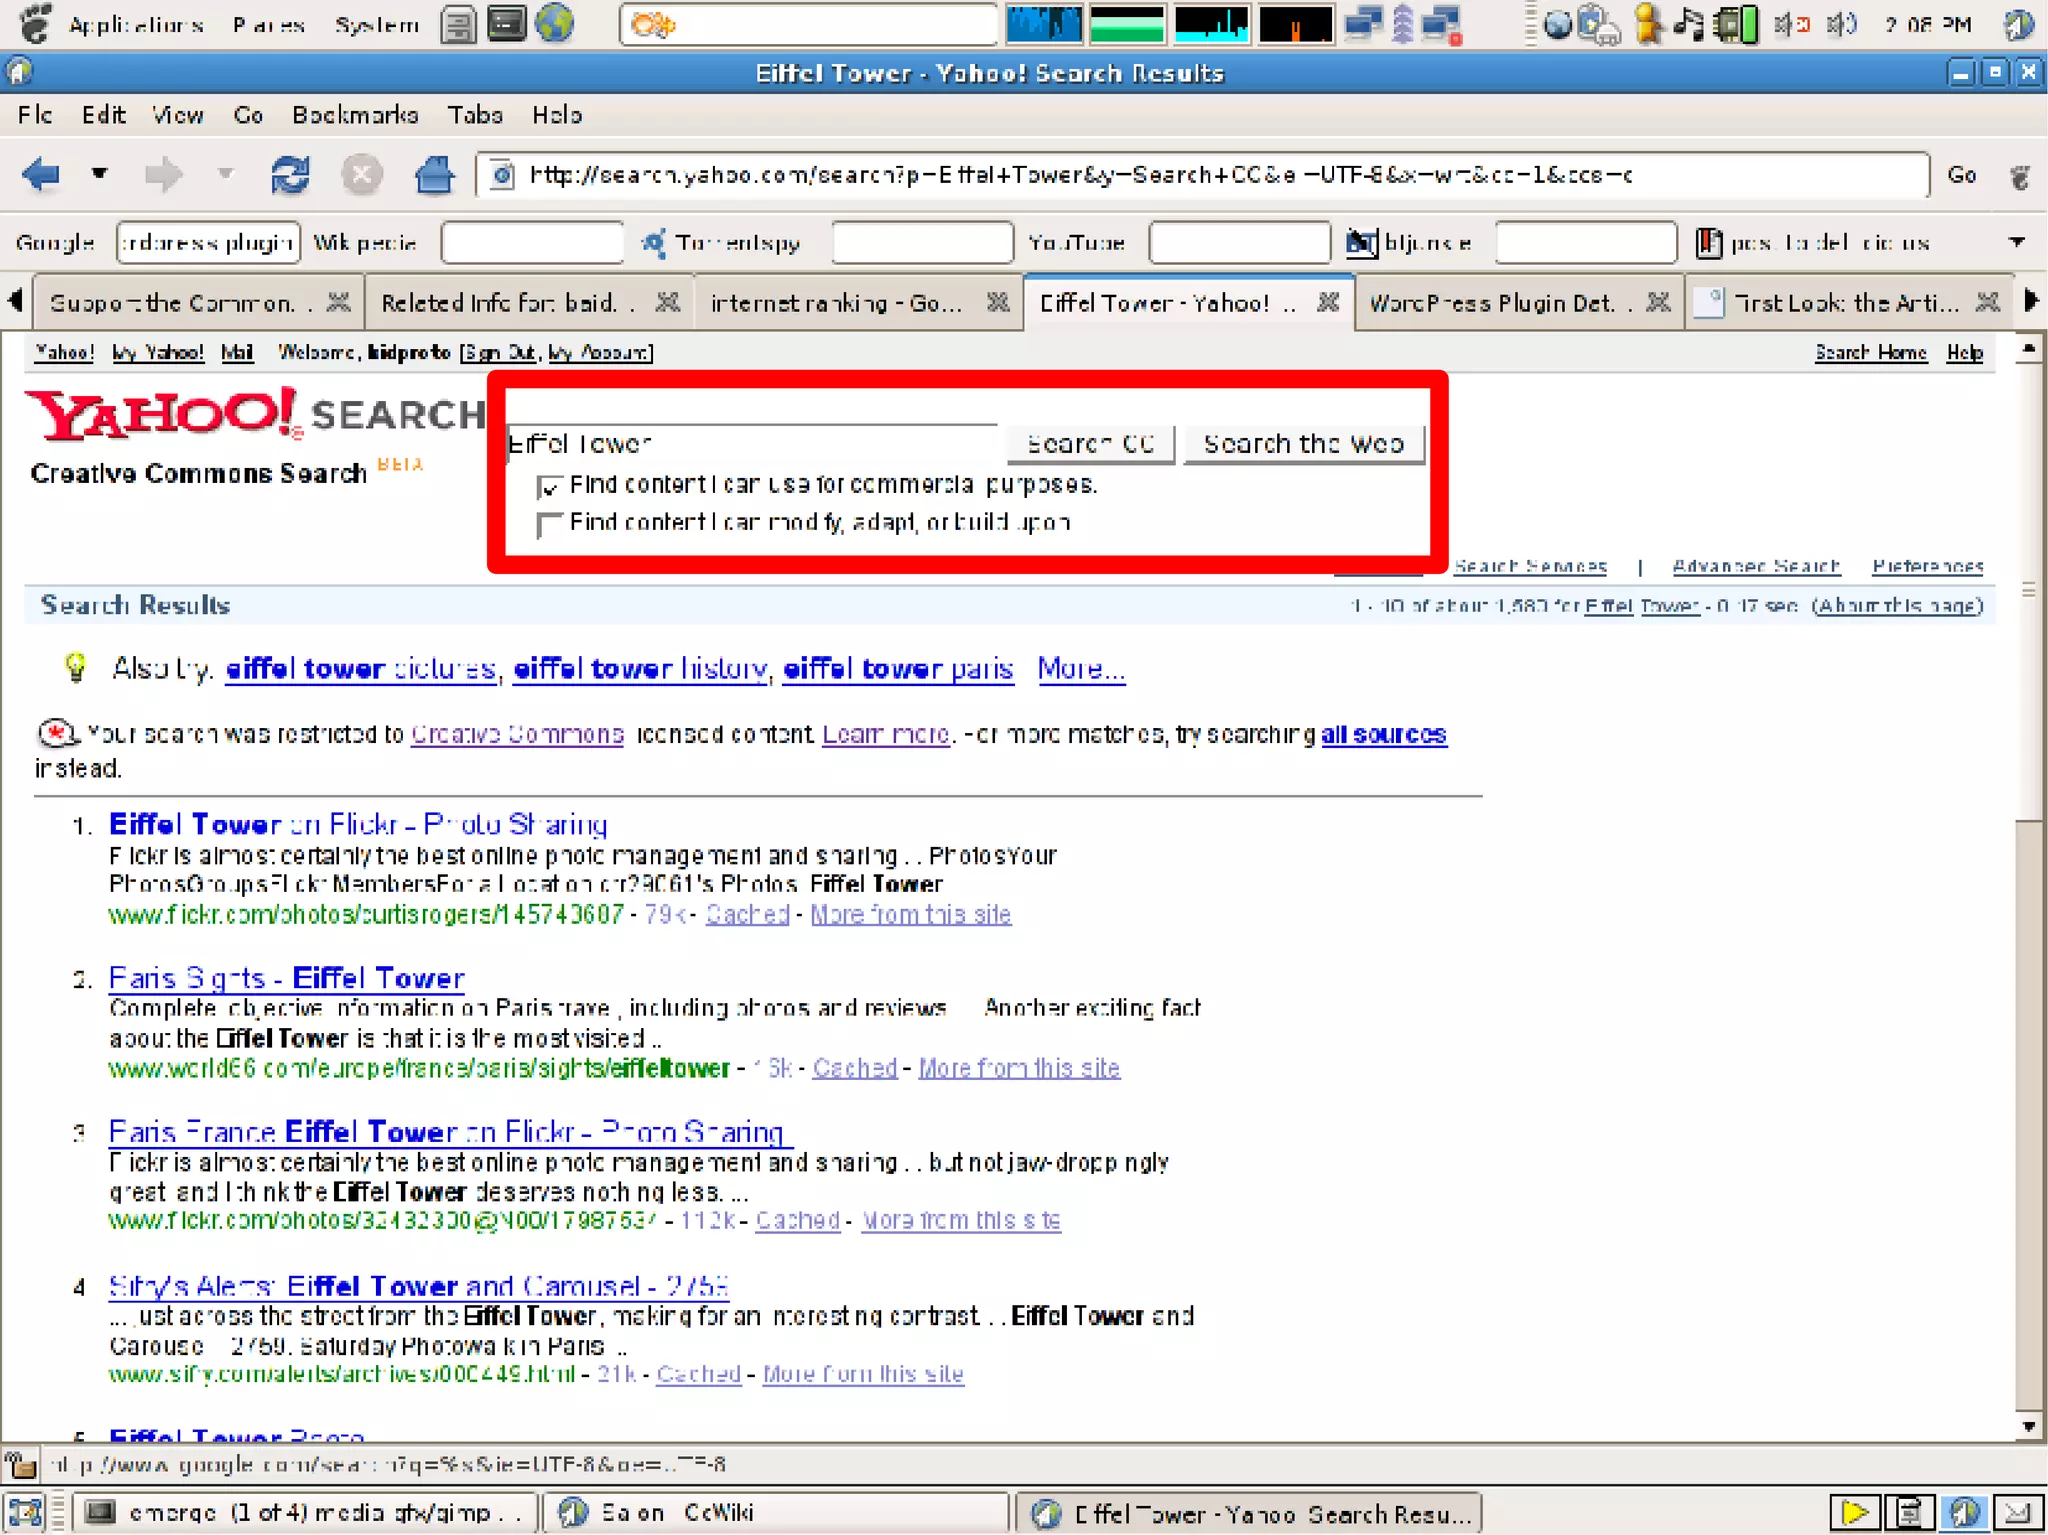Expand the bookmarks toolbar overflow arrow
Viewport: 2048px width, 1535px height.
click(x=2016, y=243)
